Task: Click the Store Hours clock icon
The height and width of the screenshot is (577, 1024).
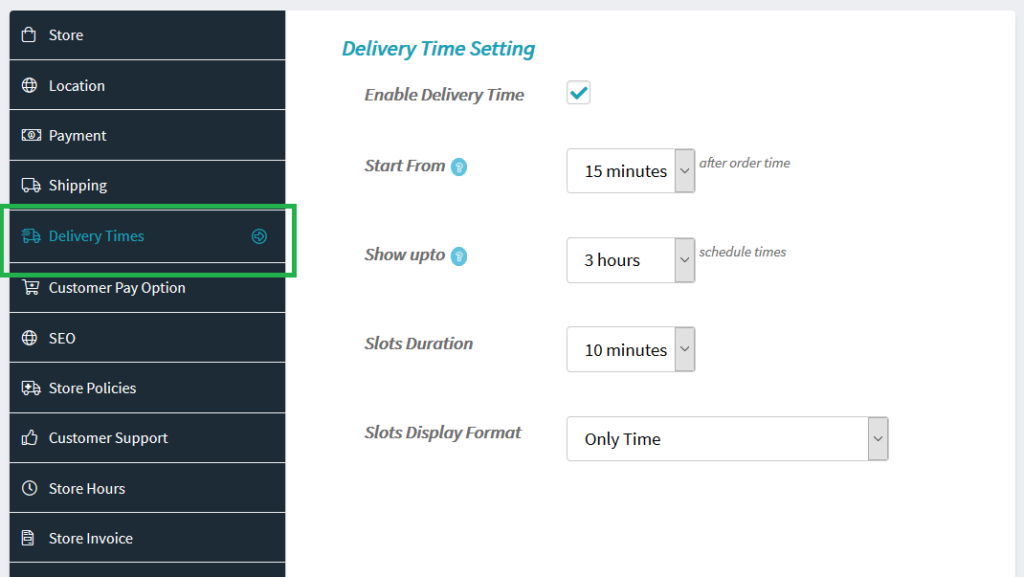Action: (30, 487)
